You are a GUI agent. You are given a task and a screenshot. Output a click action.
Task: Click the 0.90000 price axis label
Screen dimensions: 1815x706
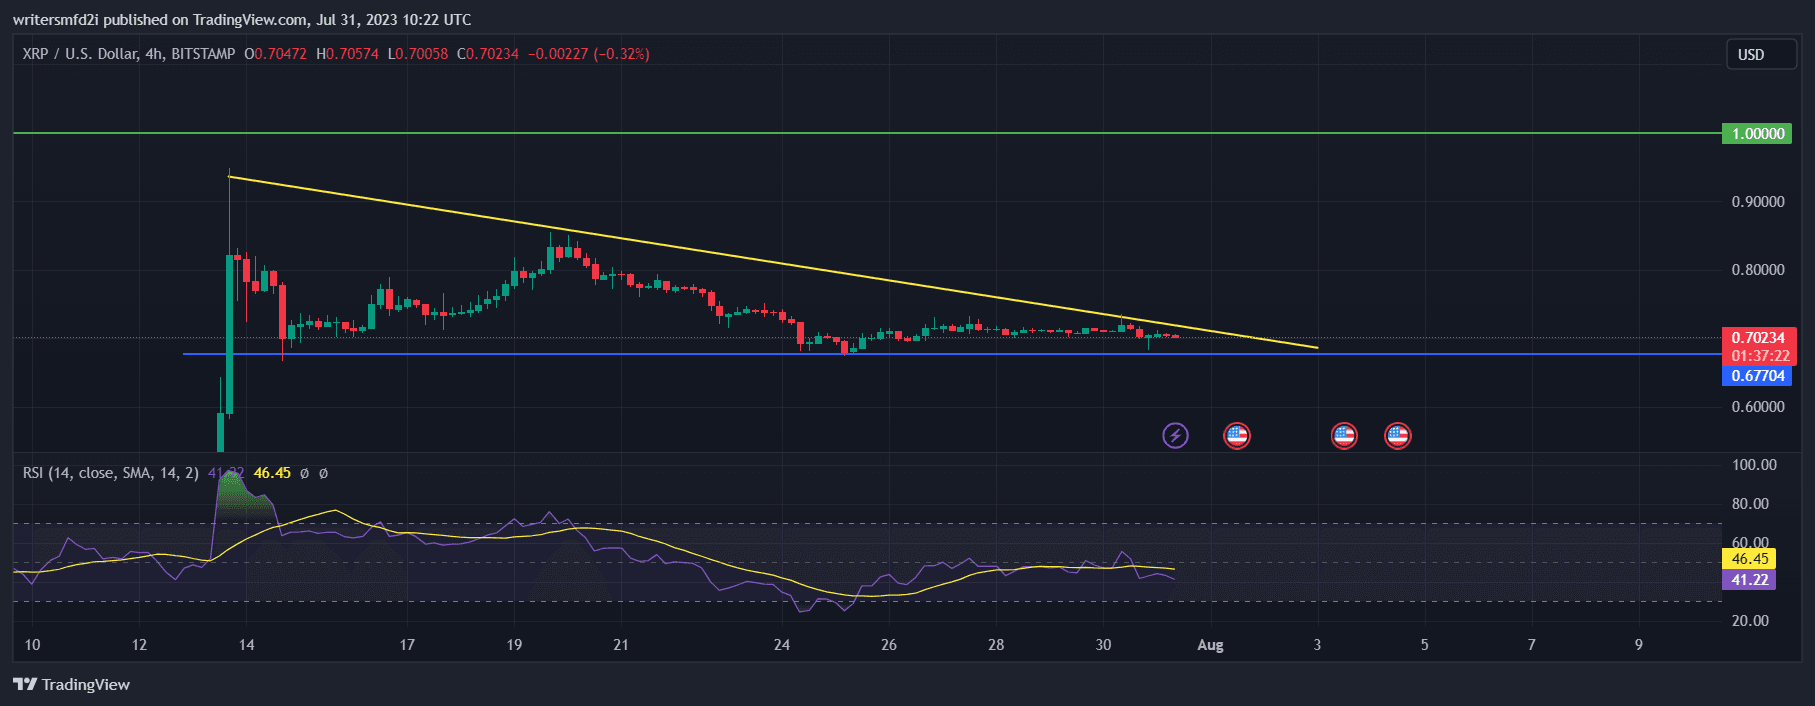(1757, 202)
